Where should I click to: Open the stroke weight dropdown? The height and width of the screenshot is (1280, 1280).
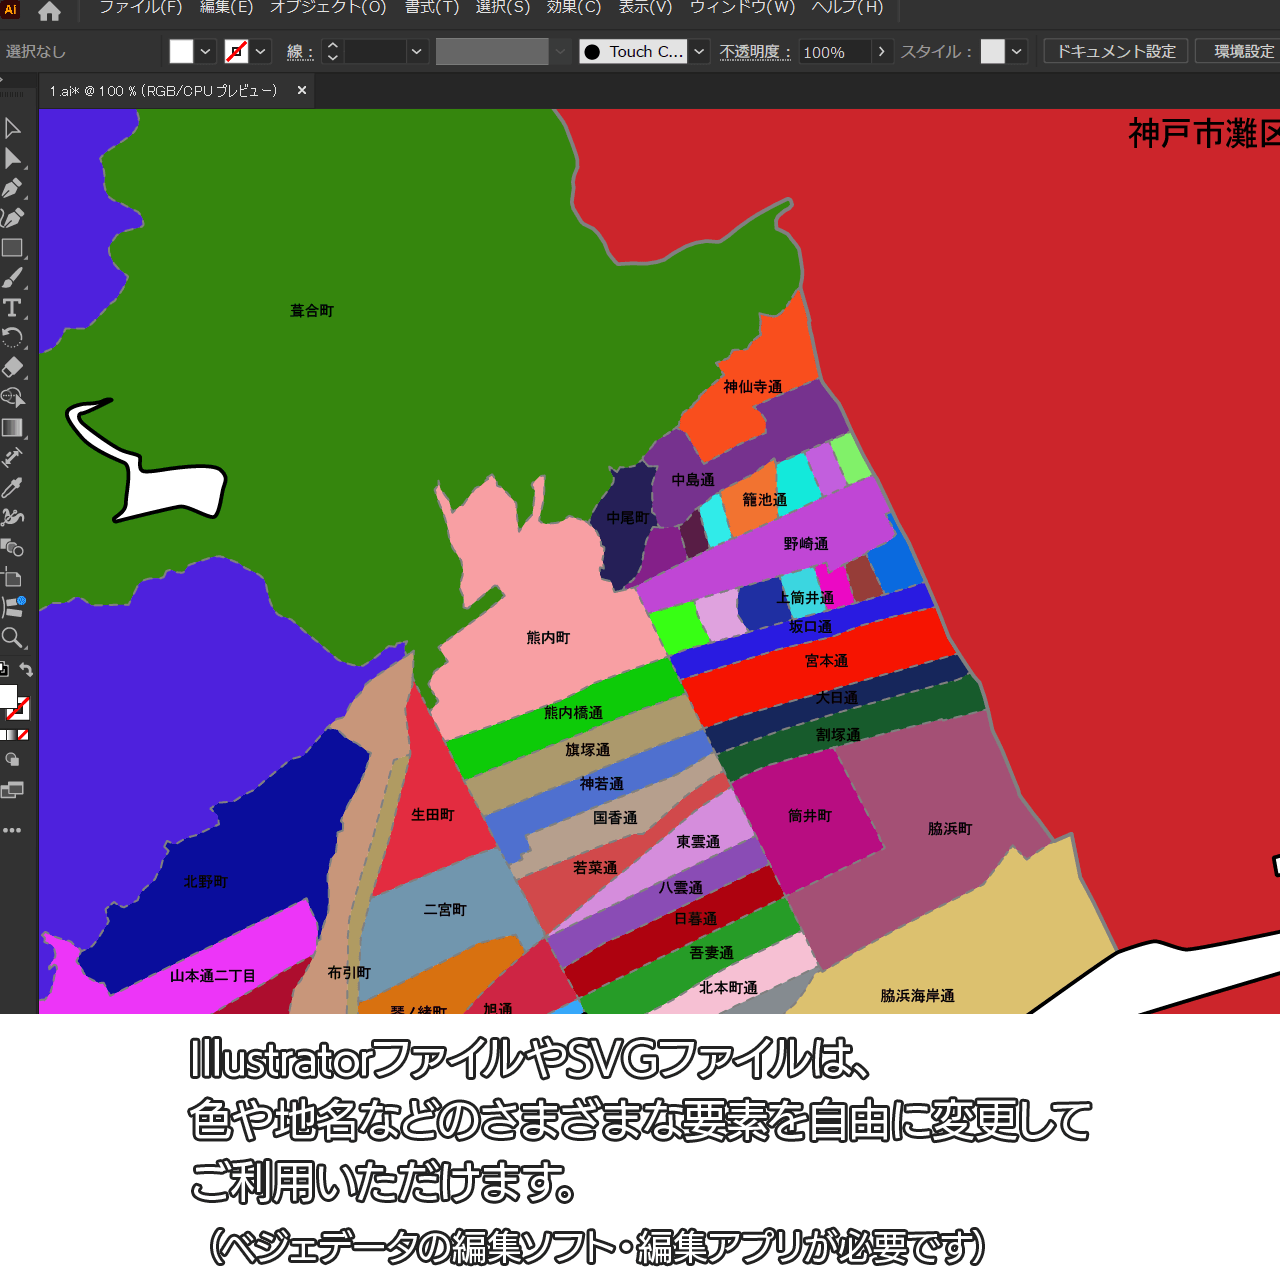[417, 52]
